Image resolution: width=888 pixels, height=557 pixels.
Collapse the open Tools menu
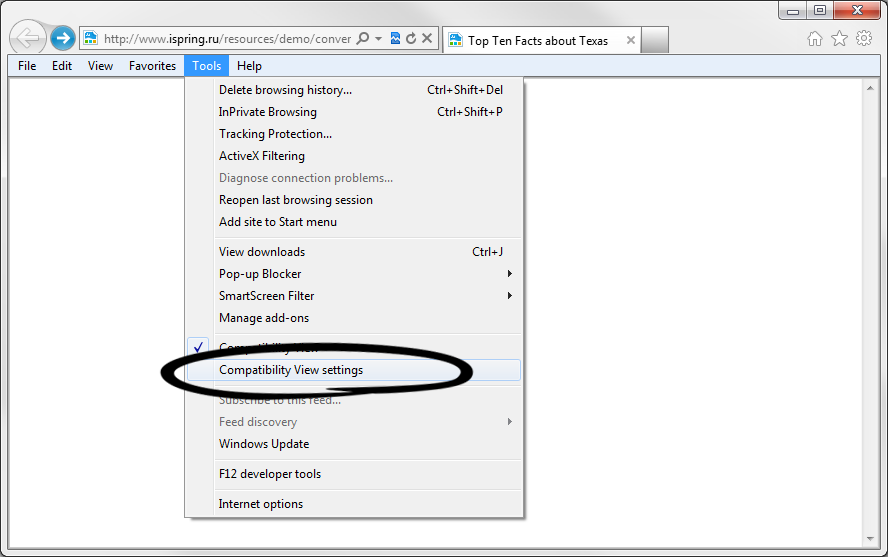(x=207, y=66)
